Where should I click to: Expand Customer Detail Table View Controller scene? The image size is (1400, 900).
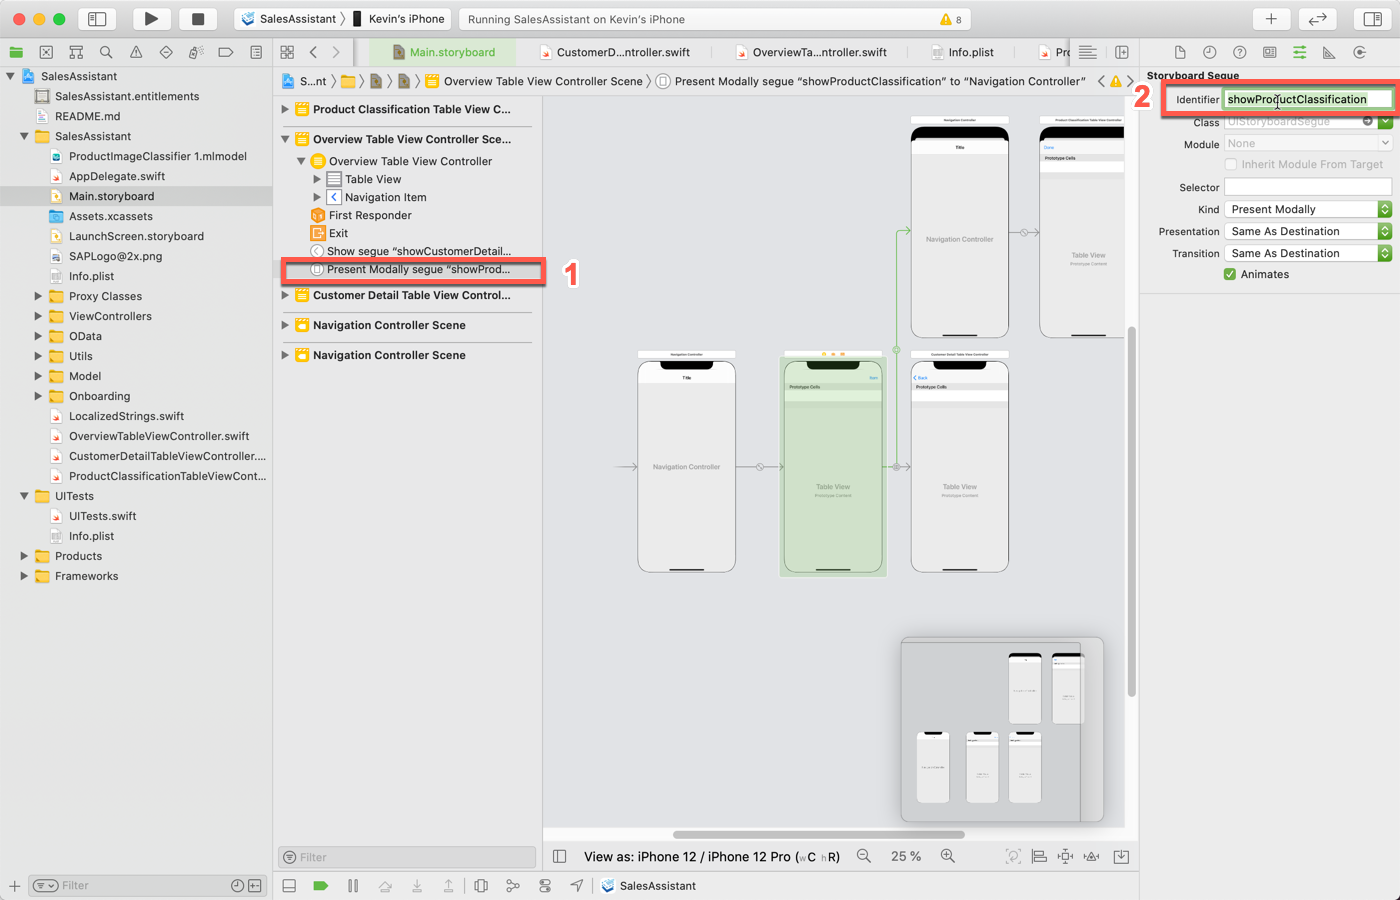pyautogui.click(x=285, y=295)
